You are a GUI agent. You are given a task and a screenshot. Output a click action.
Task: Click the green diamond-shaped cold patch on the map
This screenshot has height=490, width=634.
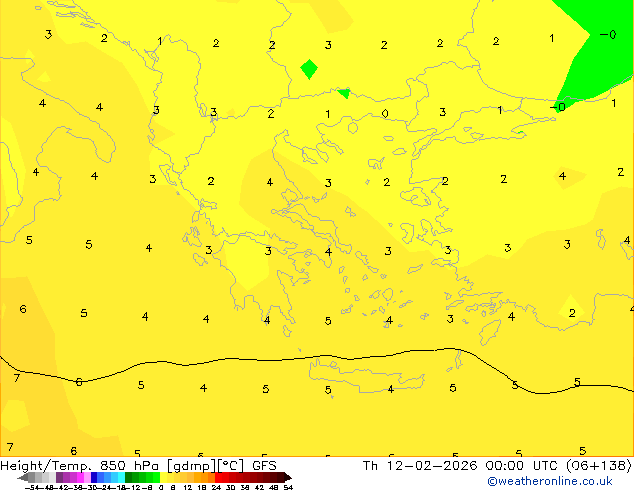(x=309, y=69)
